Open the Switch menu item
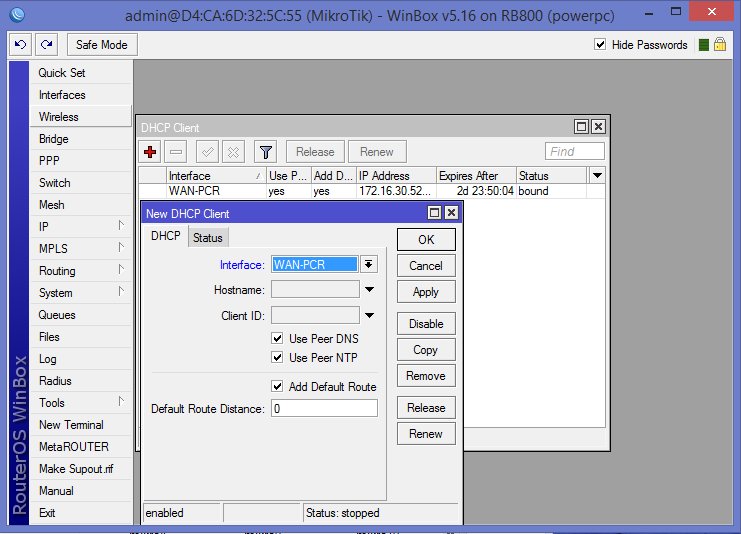 coord(81,183)
